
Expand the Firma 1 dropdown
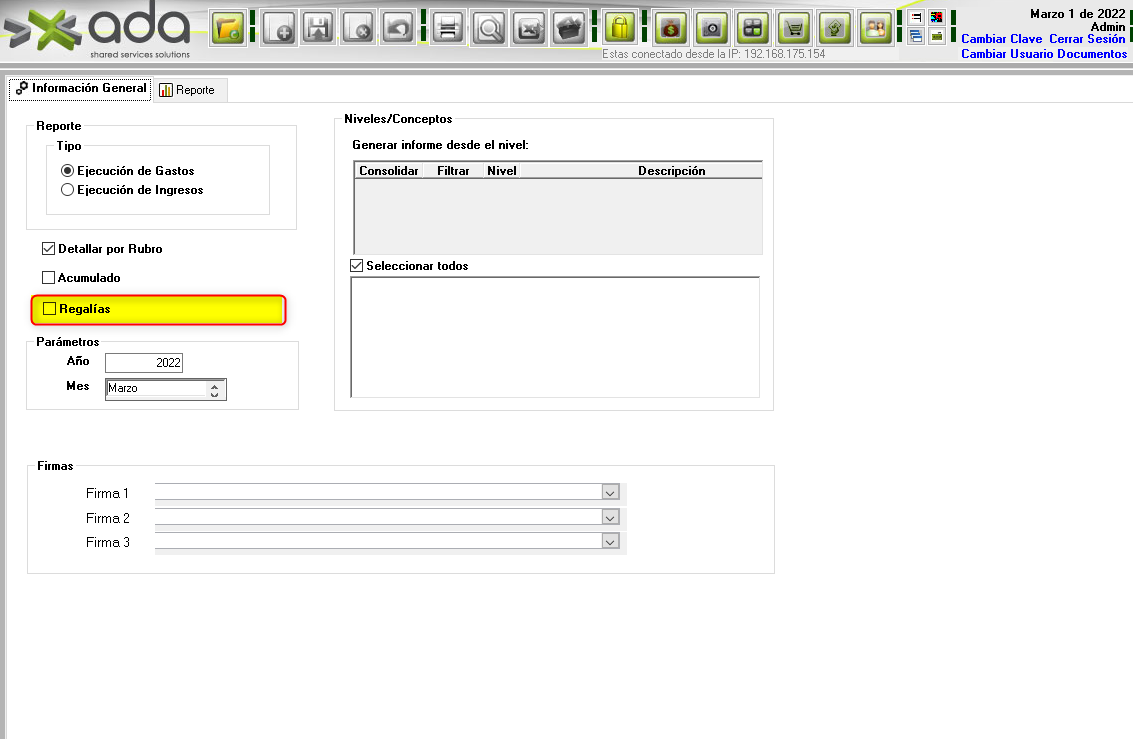(x=610, y=493)
